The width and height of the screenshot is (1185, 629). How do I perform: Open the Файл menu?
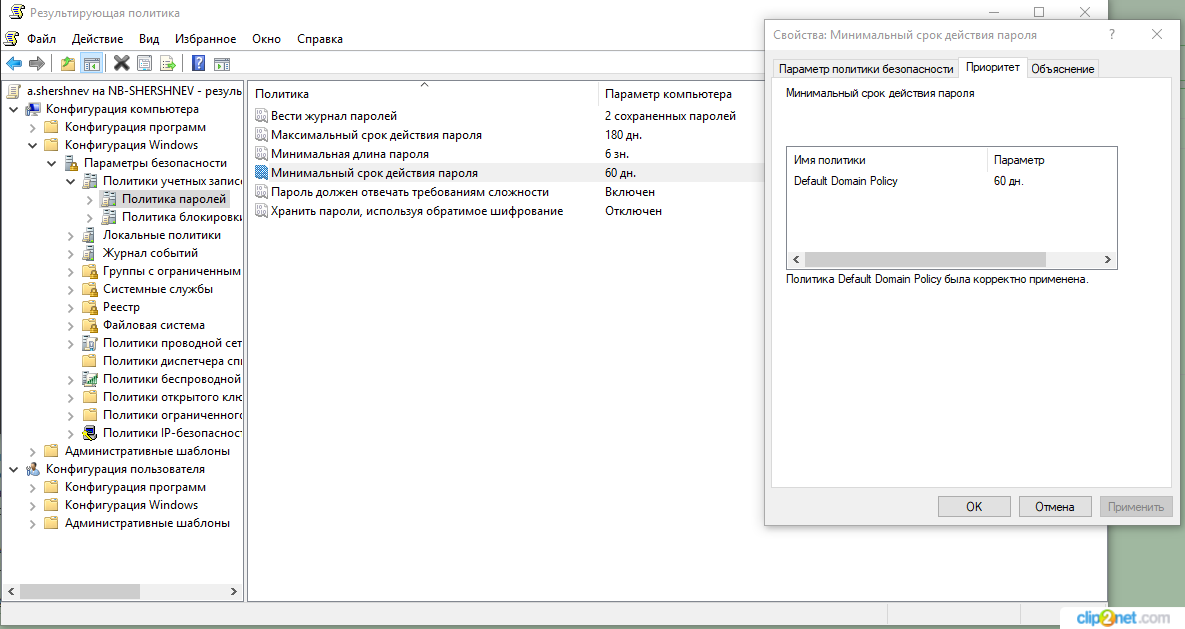42,39
